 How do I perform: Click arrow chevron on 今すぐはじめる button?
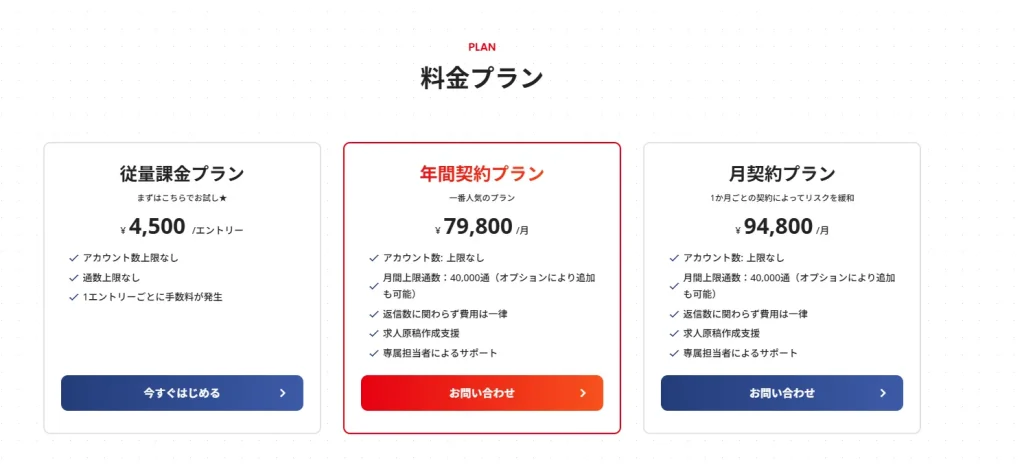[x=283, y=393]
